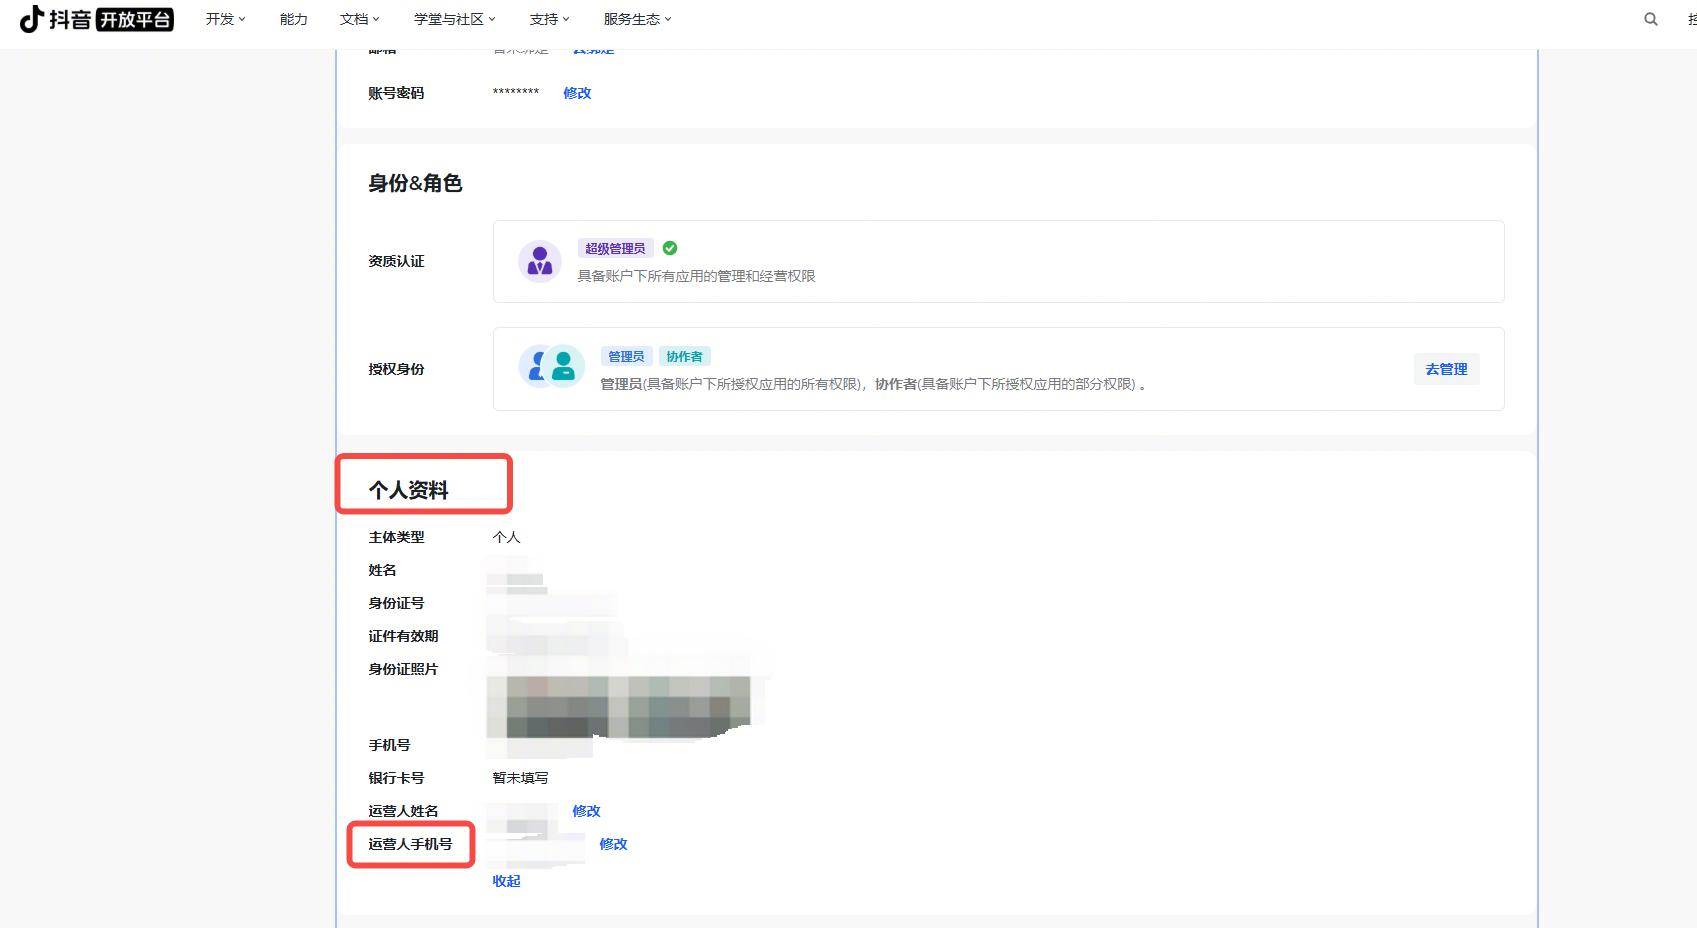
Task: Expand the 学堂与社区 dropdown menu
Action: (454, 19)
